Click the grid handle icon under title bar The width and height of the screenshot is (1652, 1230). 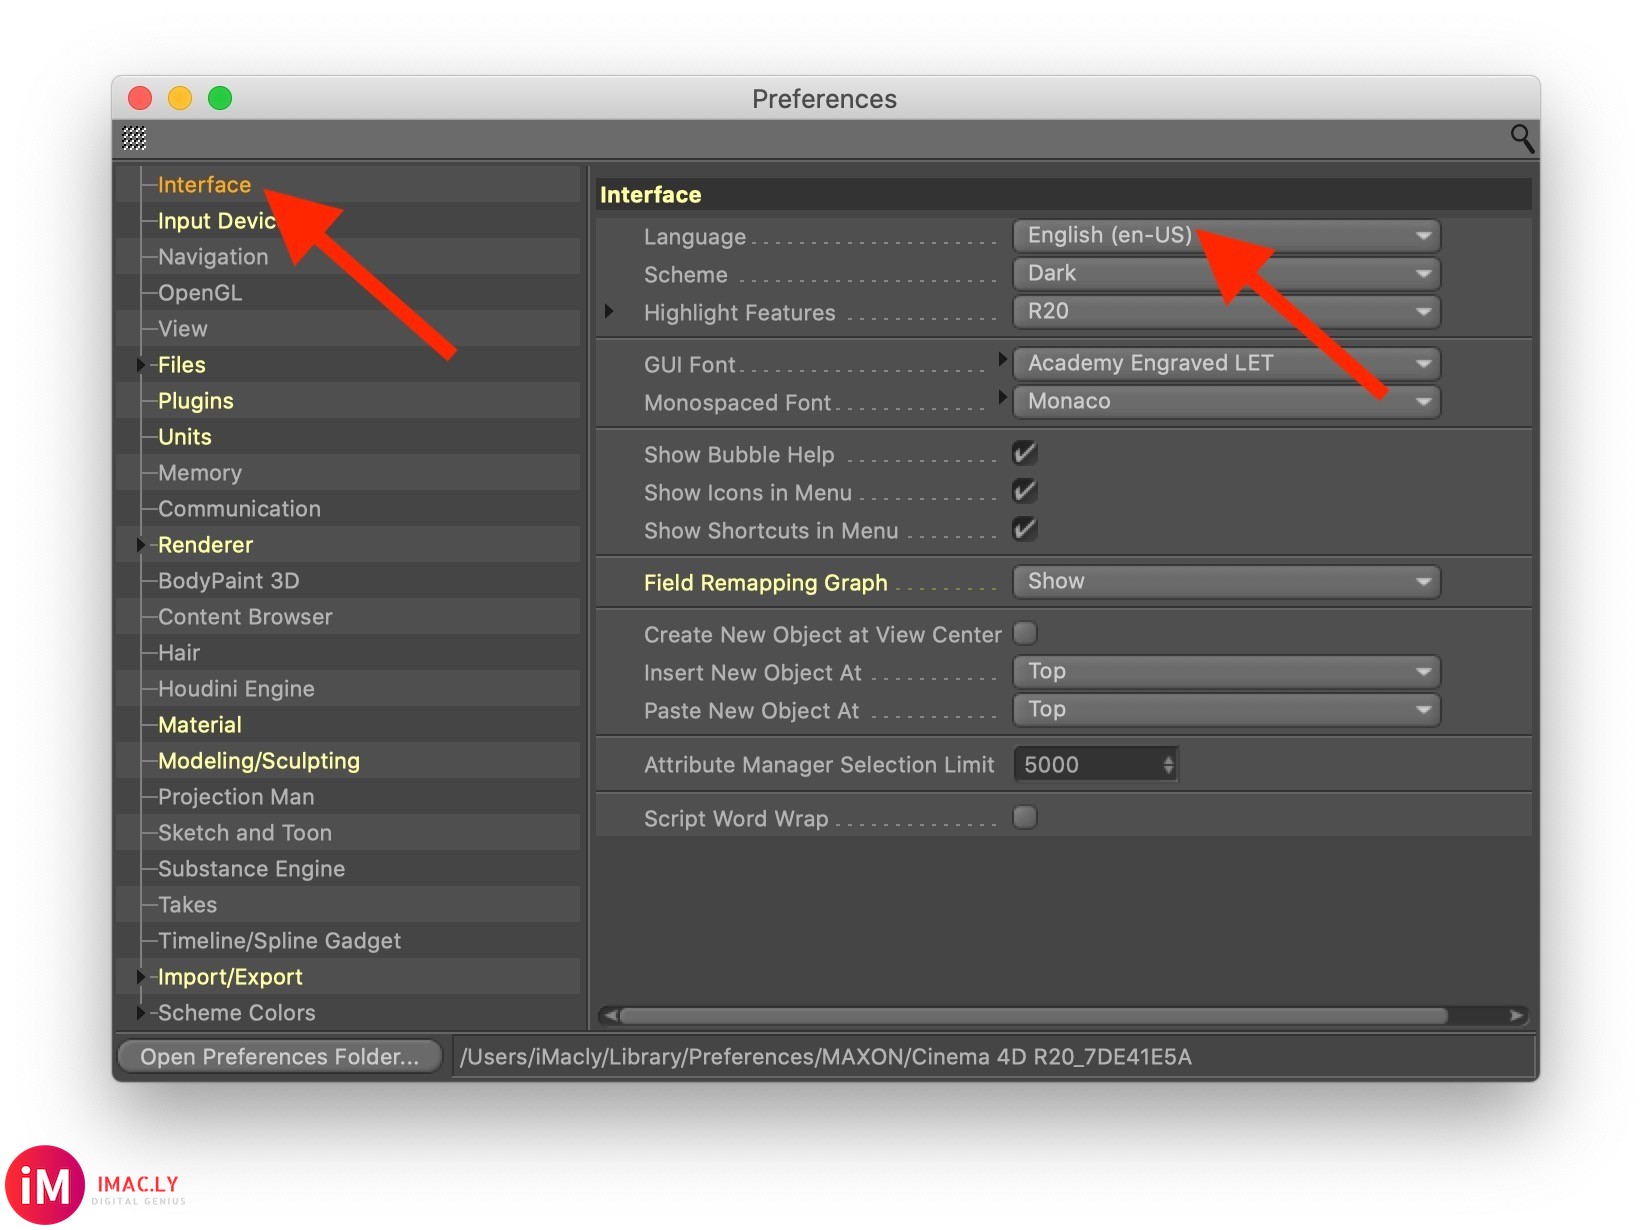point(134,138)
